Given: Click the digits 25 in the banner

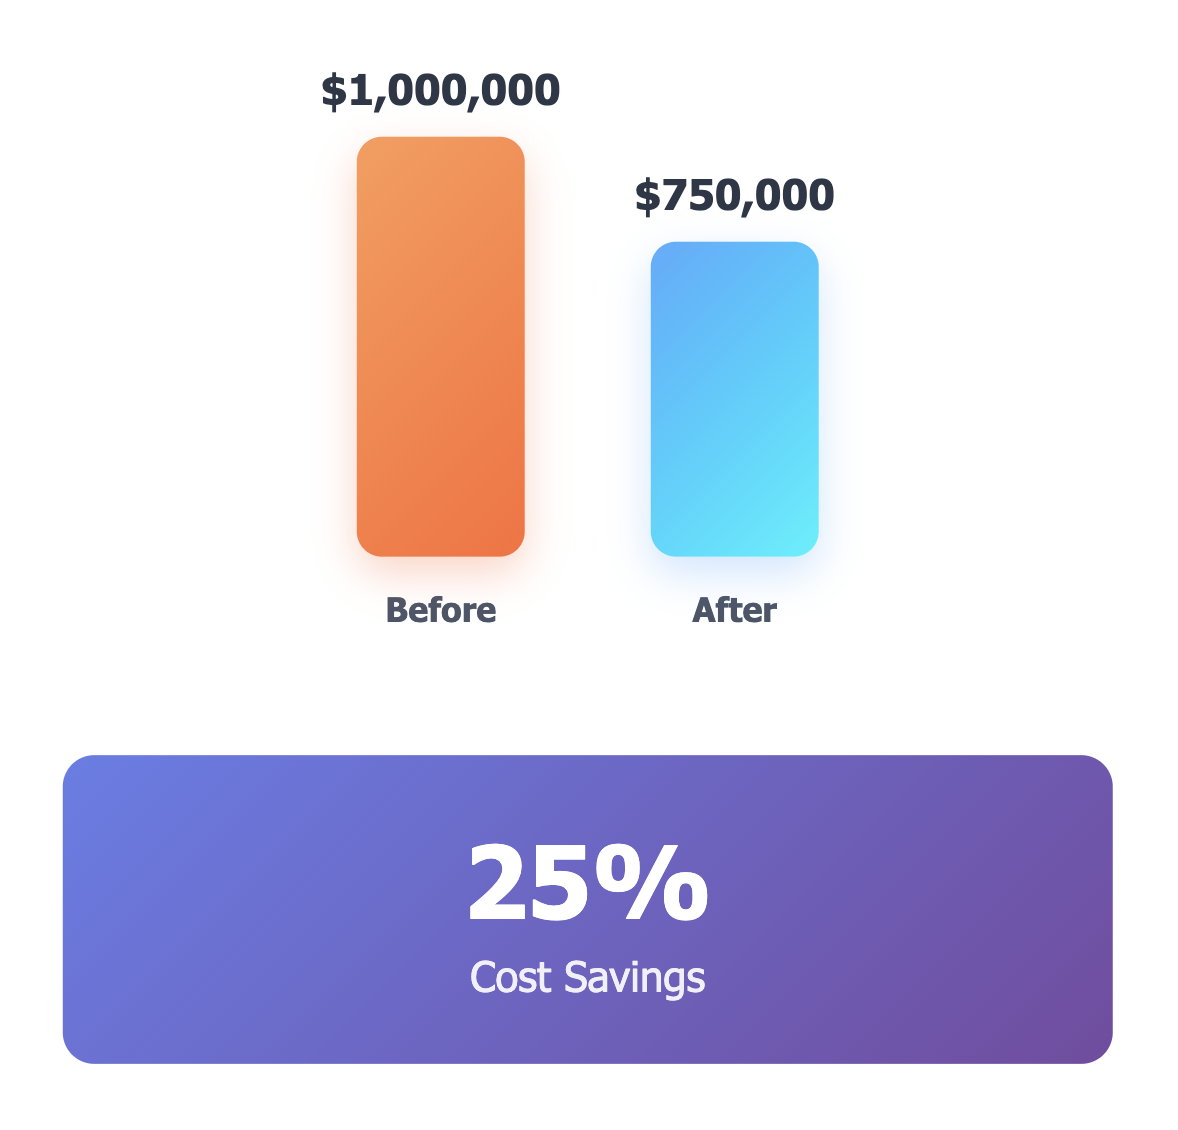Looking at the screenshot, I should click(x=529, y=884).
